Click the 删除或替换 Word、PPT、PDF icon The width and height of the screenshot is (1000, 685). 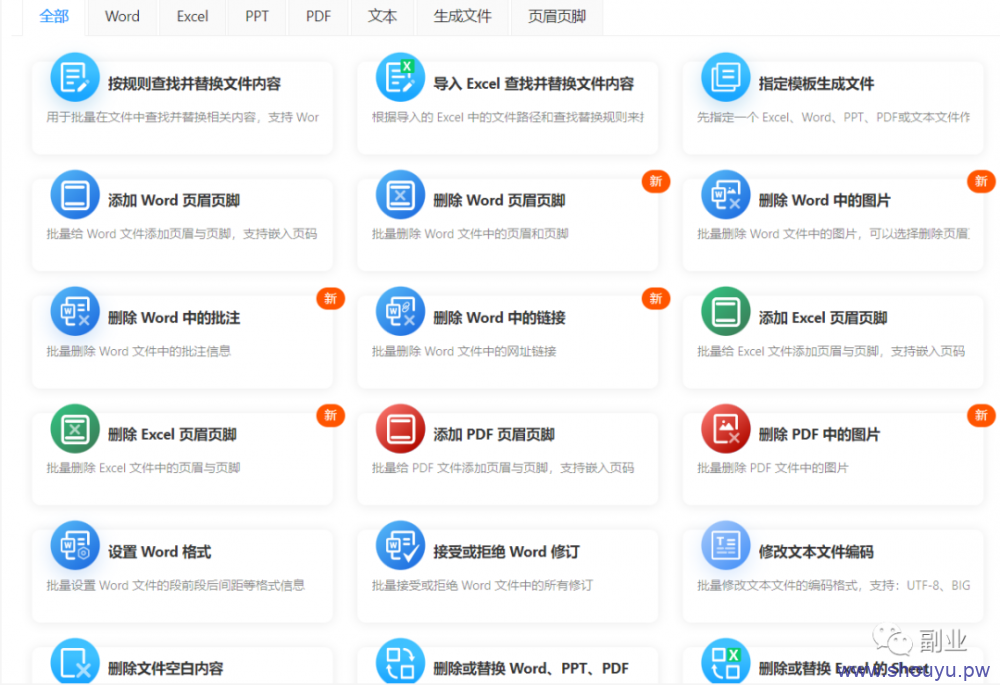(x=400, y=661)
